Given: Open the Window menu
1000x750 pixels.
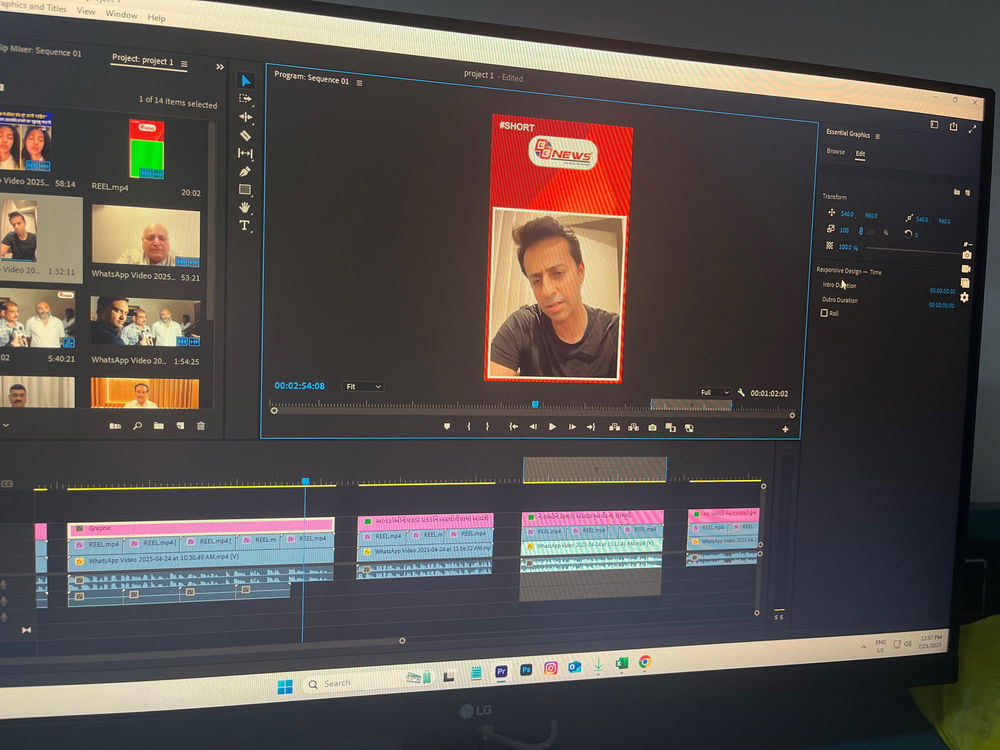Looking at the screenshot, I should [121, 14].
